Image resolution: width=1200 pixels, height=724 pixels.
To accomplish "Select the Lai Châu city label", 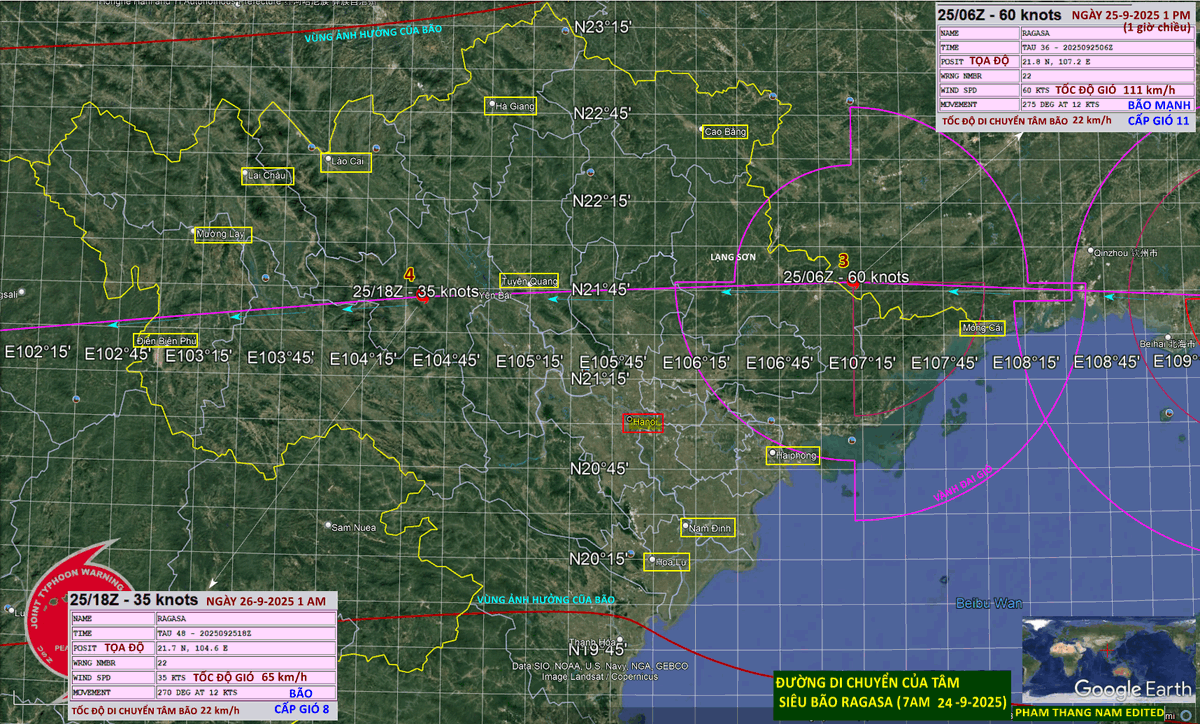I will (268, 176).
